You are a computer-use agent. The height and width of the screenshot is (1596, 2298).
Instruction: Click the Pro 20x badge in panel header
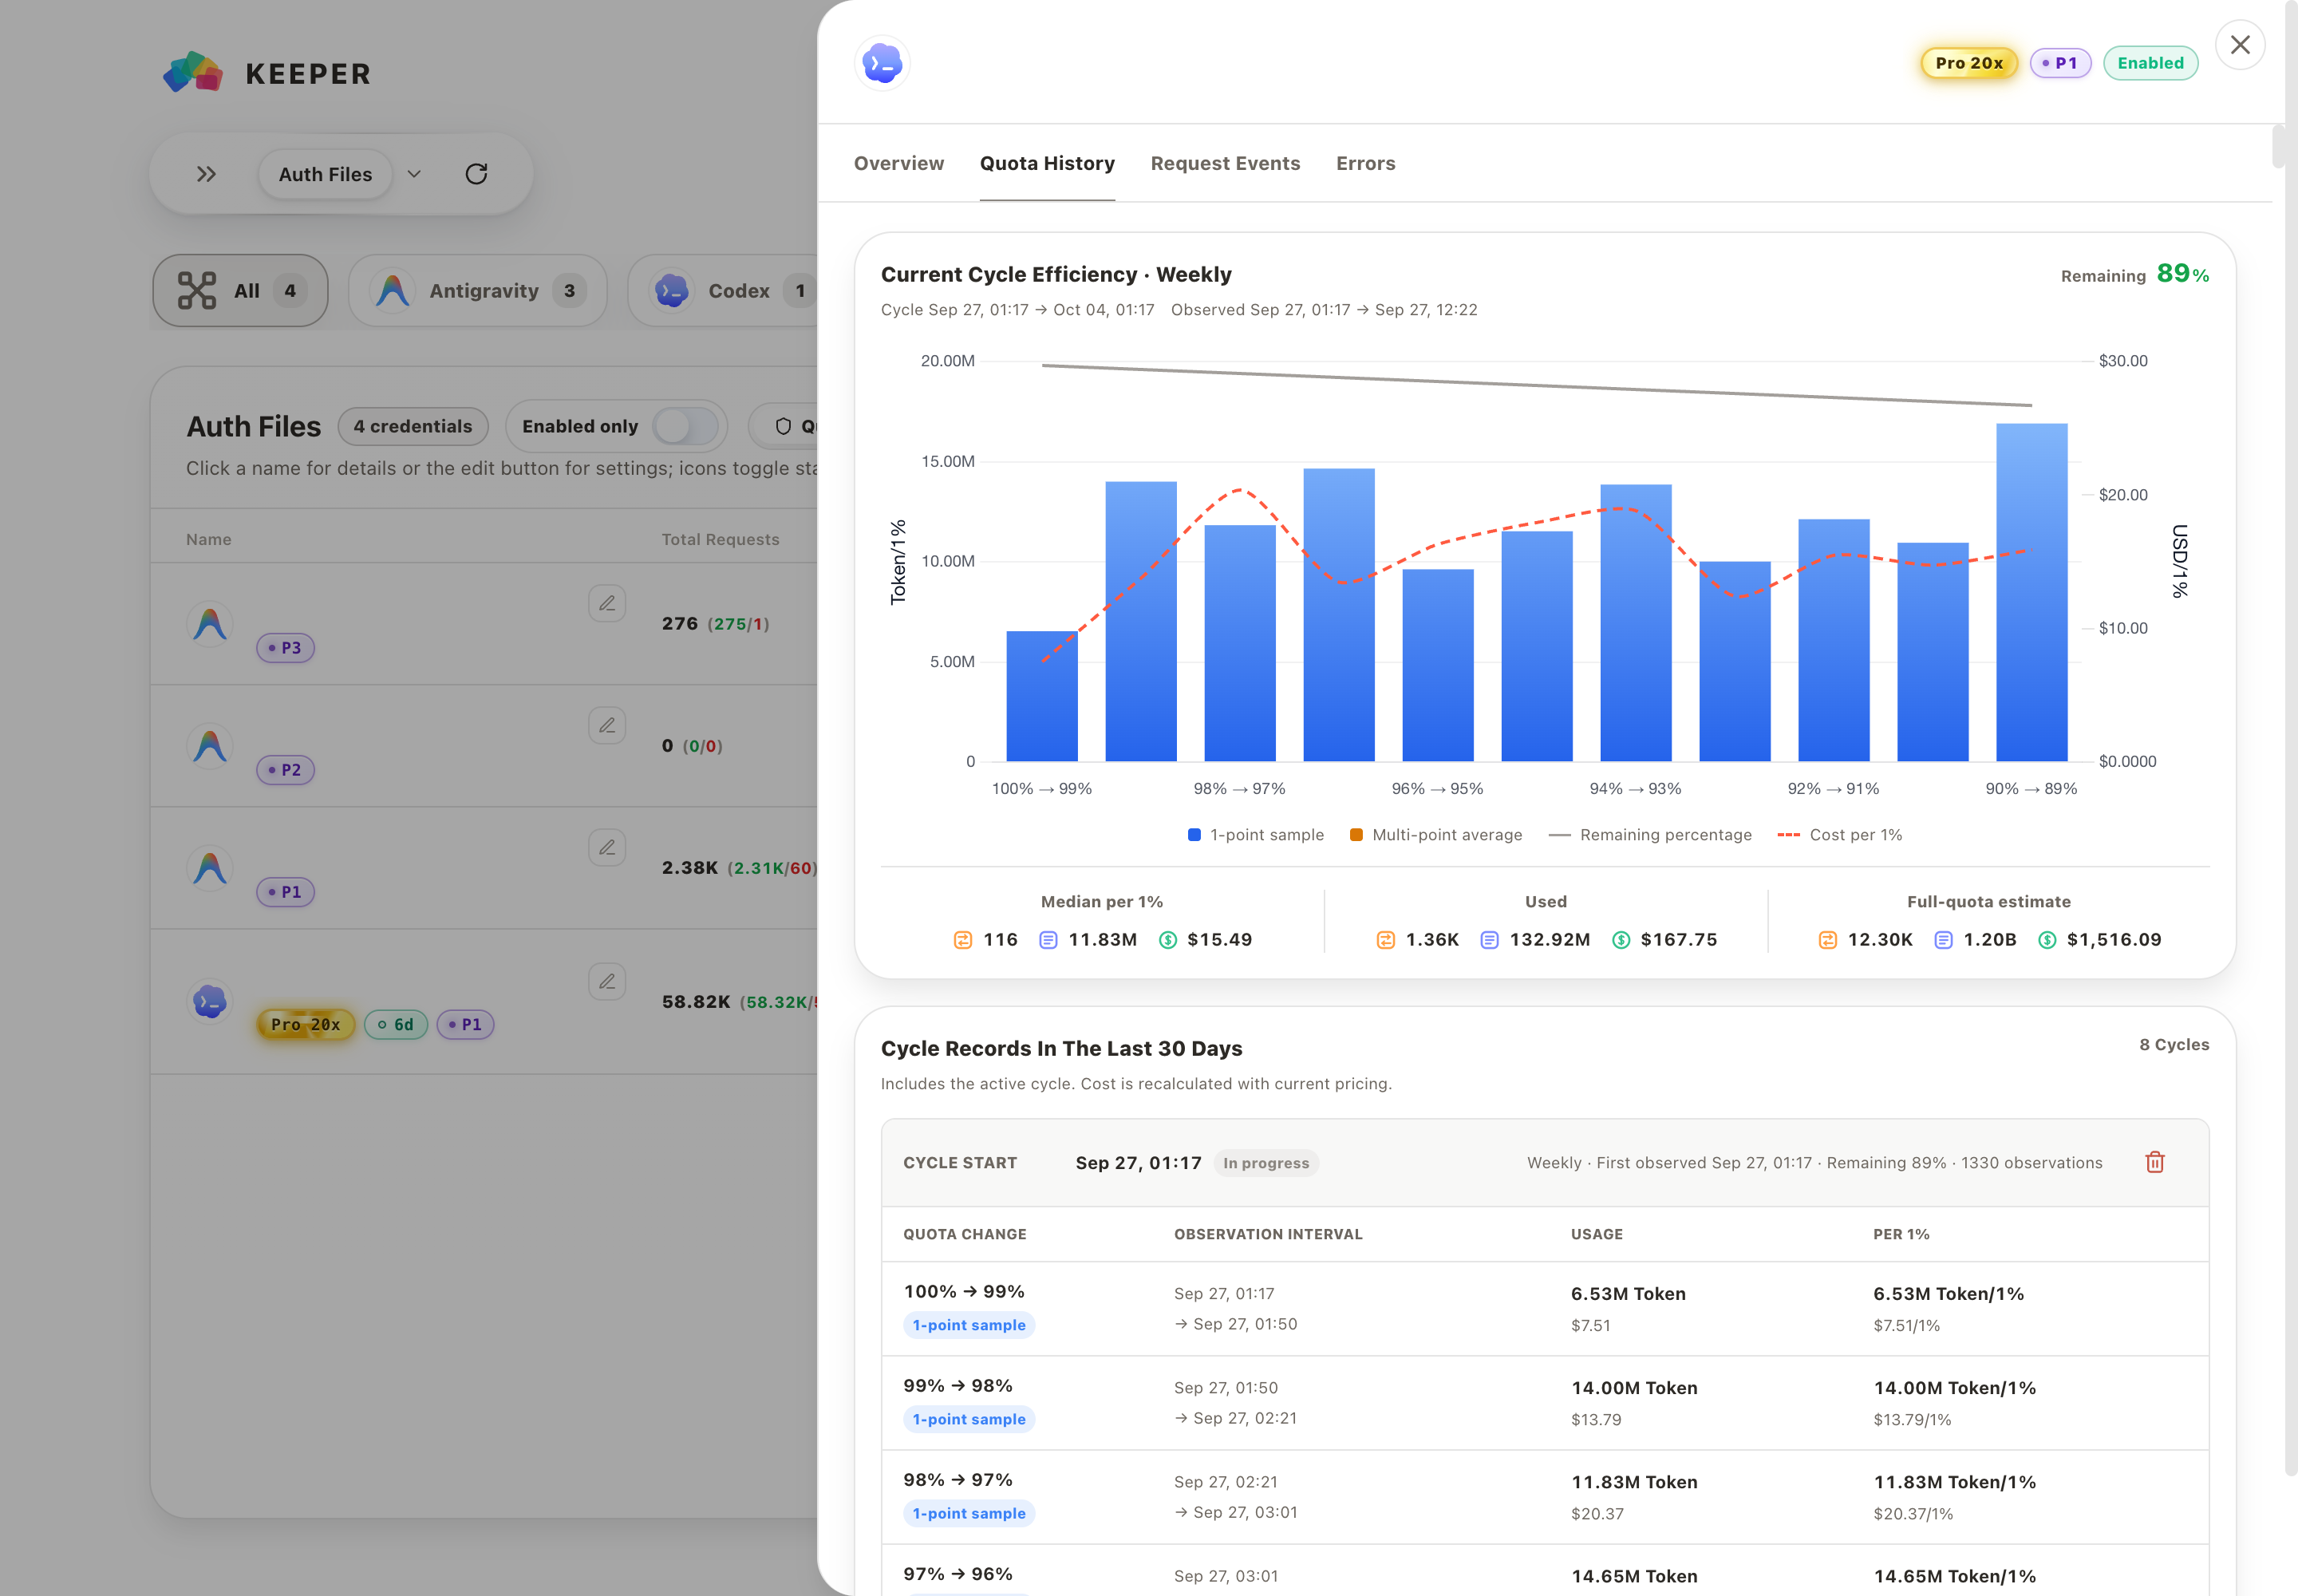point(1969,63)
